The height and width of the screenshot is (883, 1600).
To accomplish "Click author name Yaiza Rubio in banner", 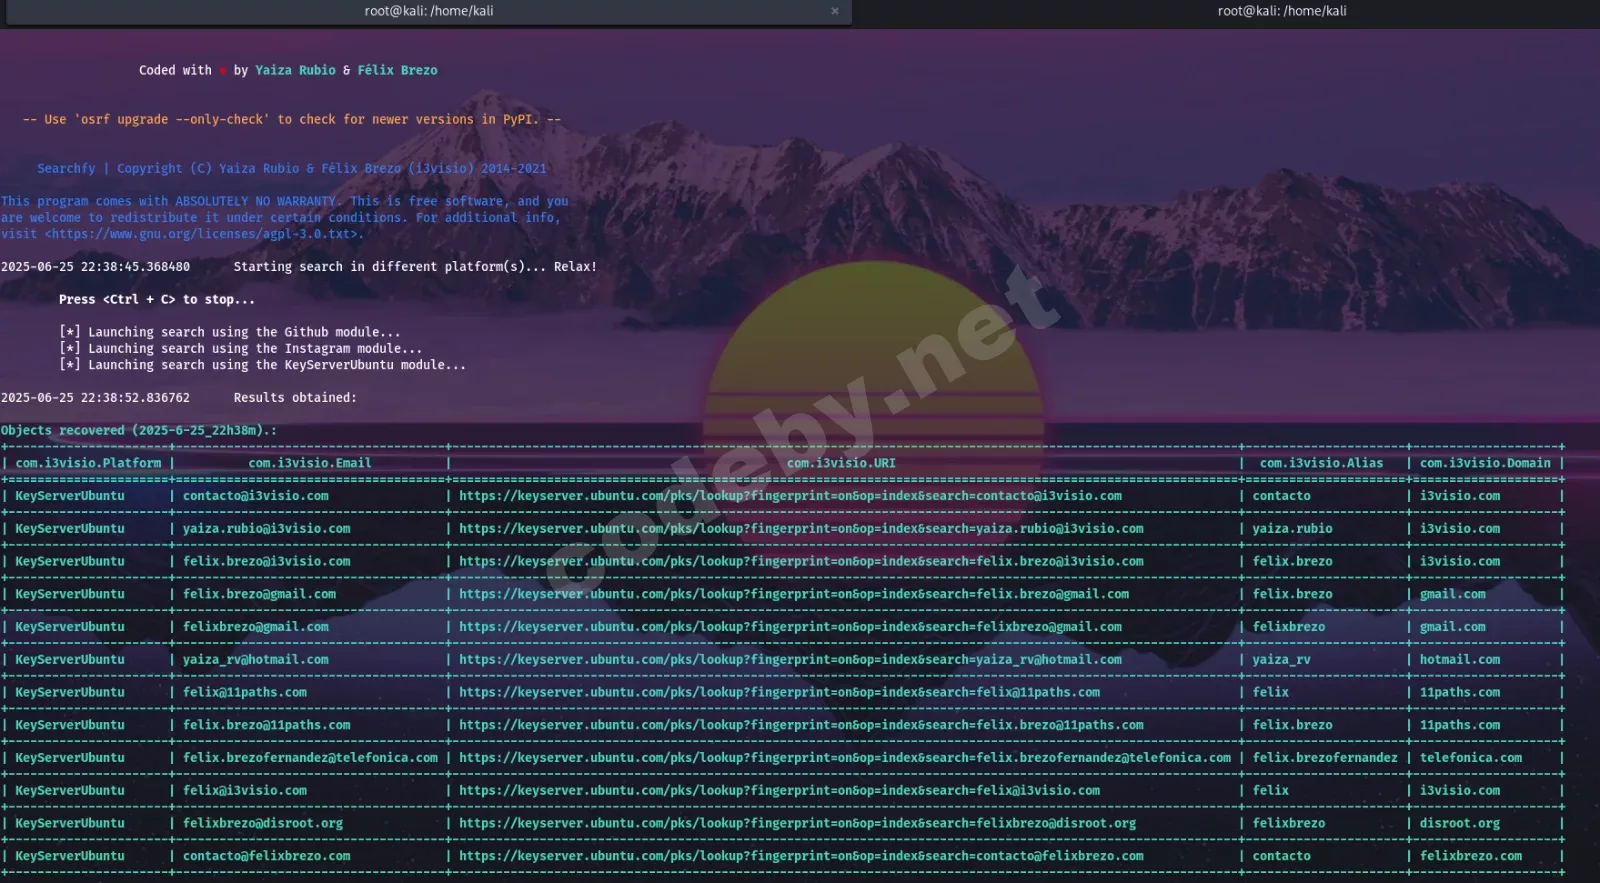I will (x=295, y=71).
